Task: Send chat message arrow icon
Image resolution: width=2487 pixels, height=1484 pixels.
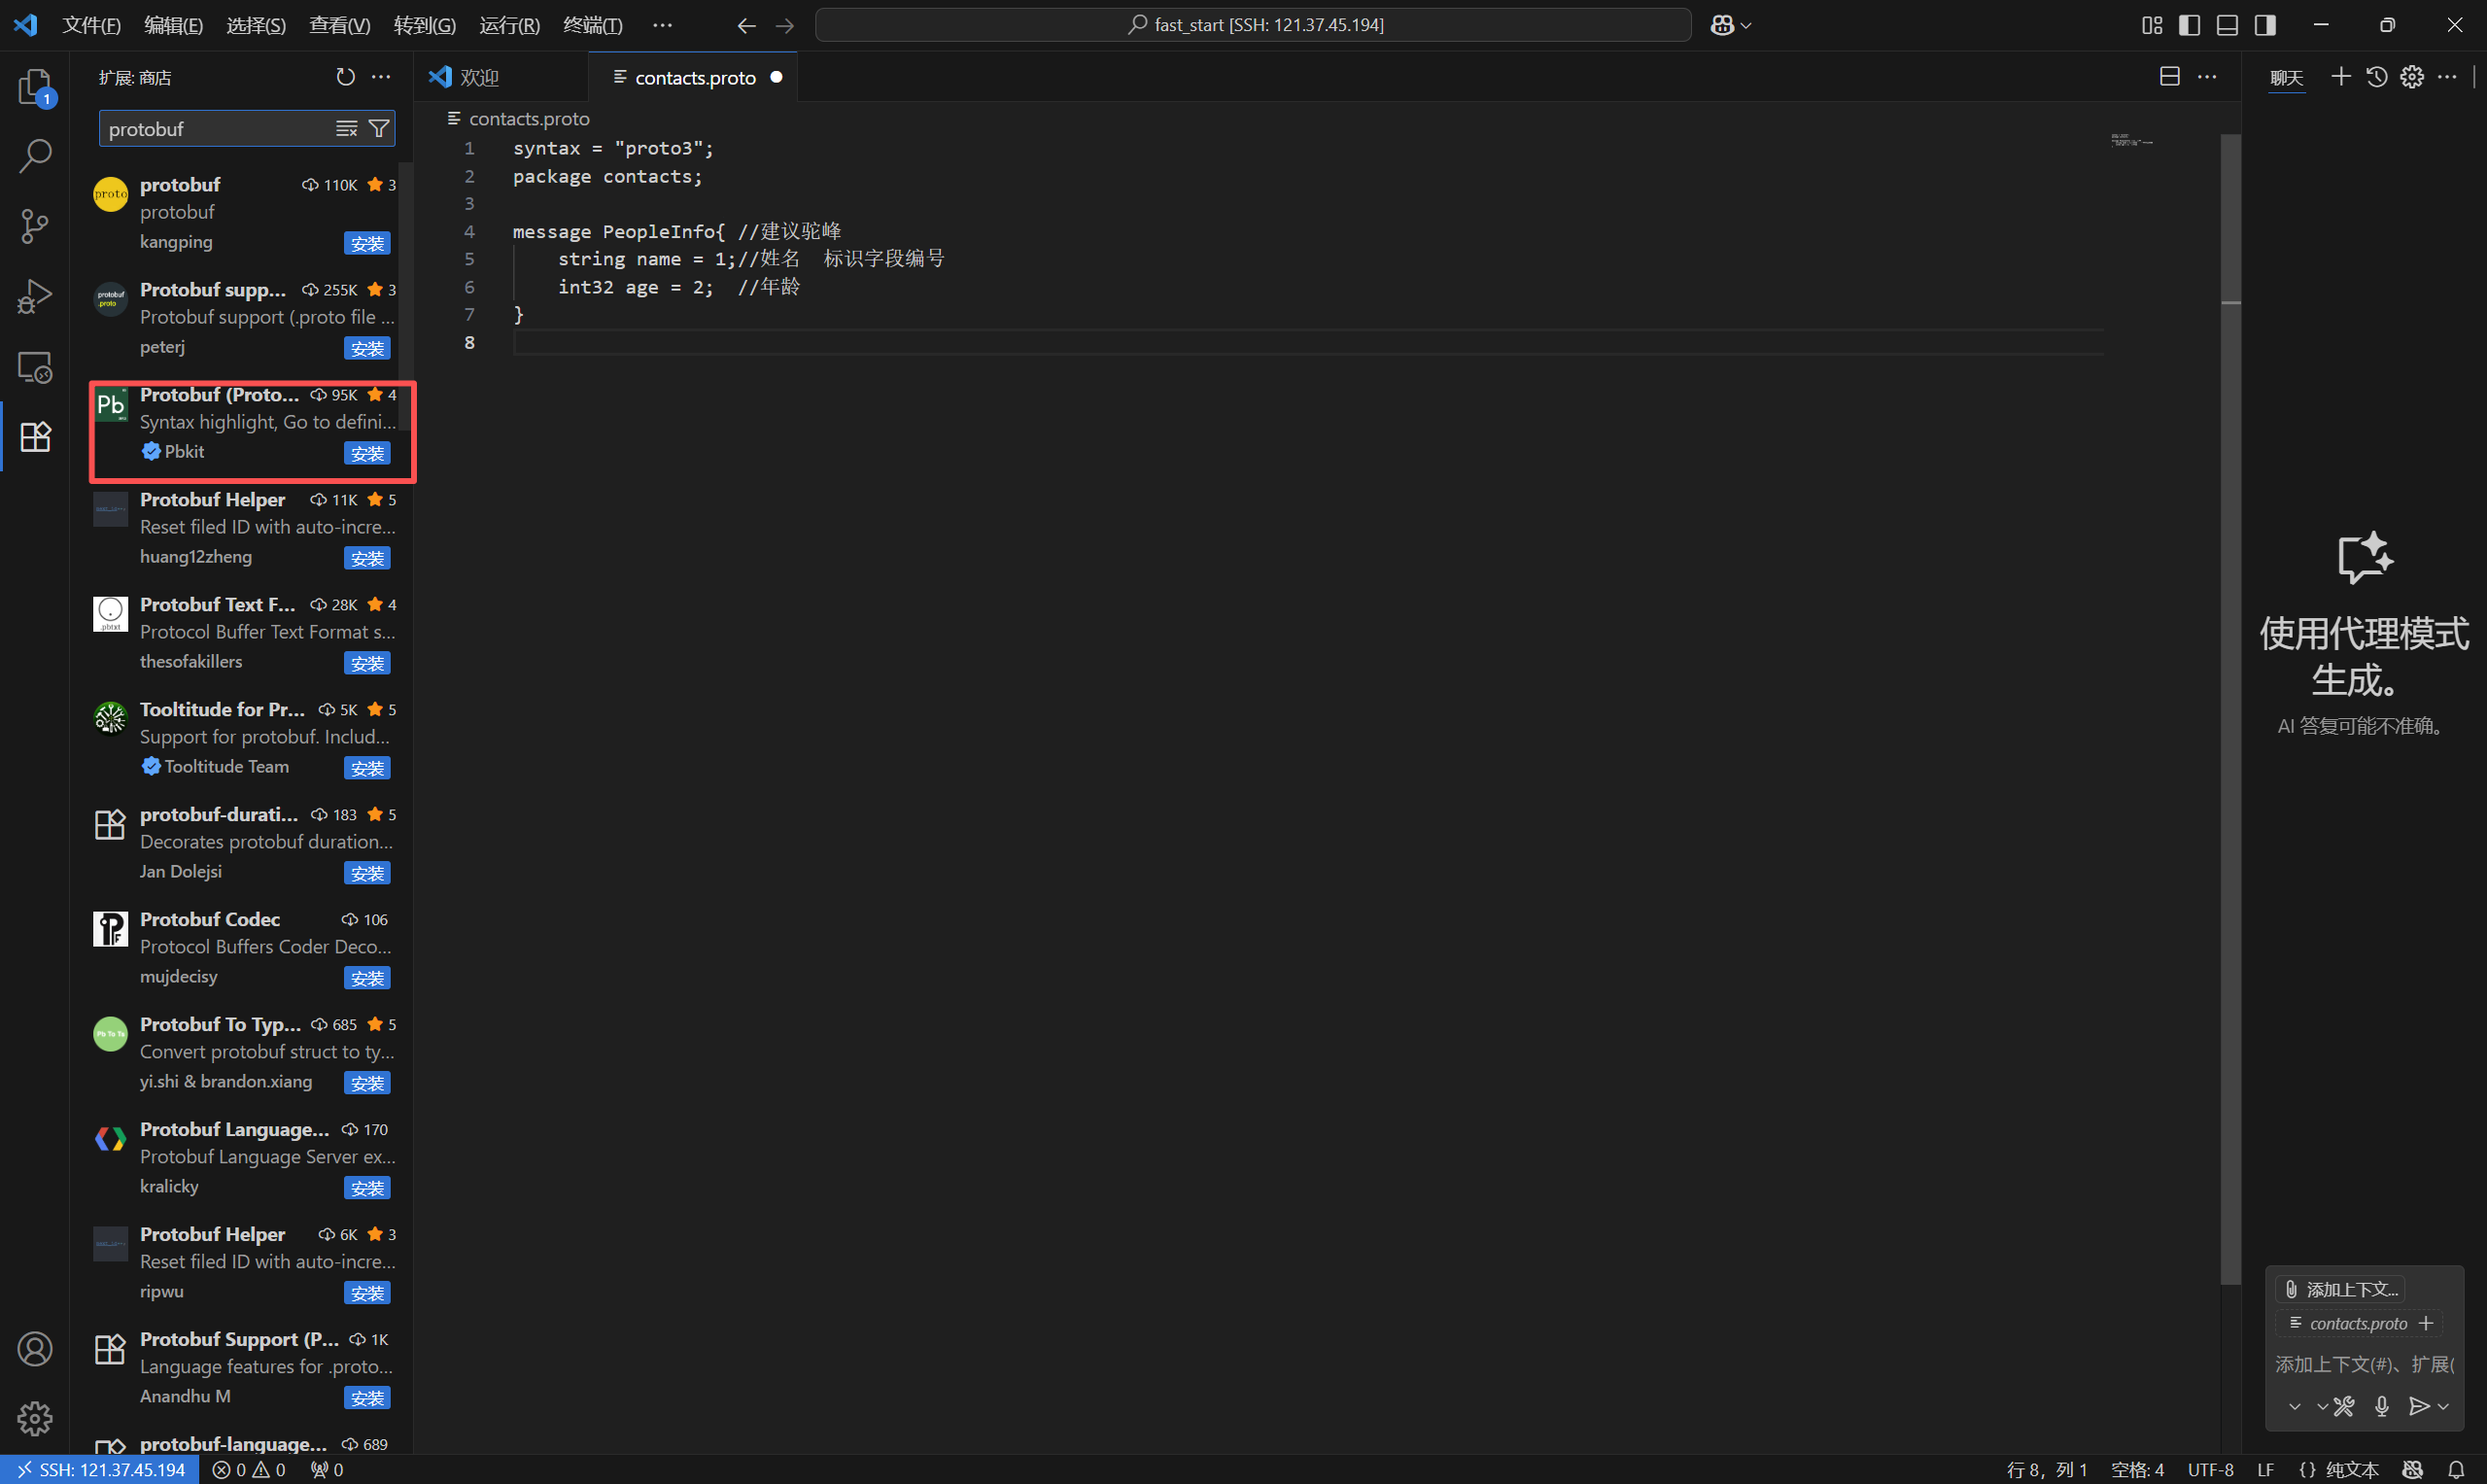Action: (2418, 1406)
